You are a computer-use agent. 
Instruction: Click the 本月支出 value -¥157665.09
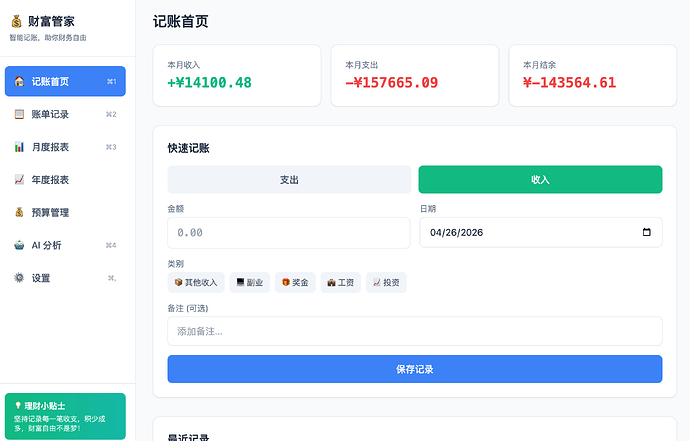click(x=392, y=82)
